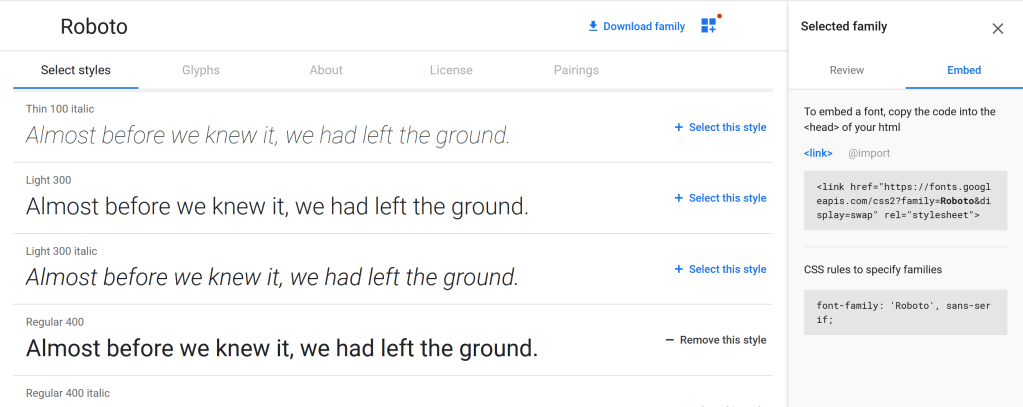Open the About tab
The height and width of the screenshot is (407, 1023).
click(x=326, y=71)
